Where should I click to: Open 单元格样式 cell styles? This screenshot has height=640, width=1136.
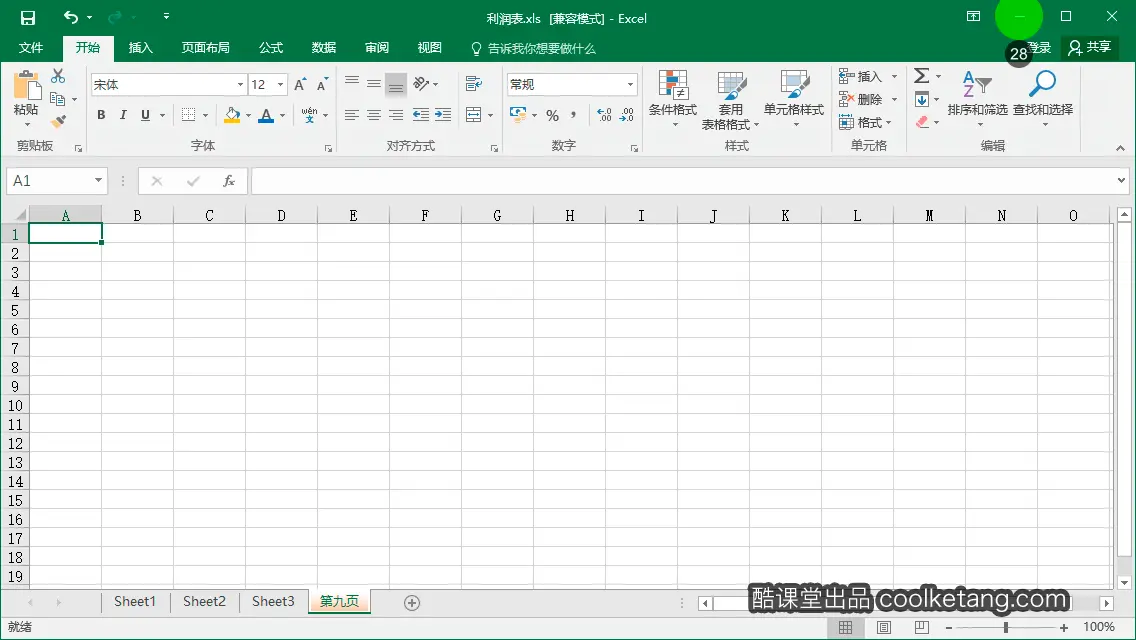pyautogui.click(x=793, y=99)
